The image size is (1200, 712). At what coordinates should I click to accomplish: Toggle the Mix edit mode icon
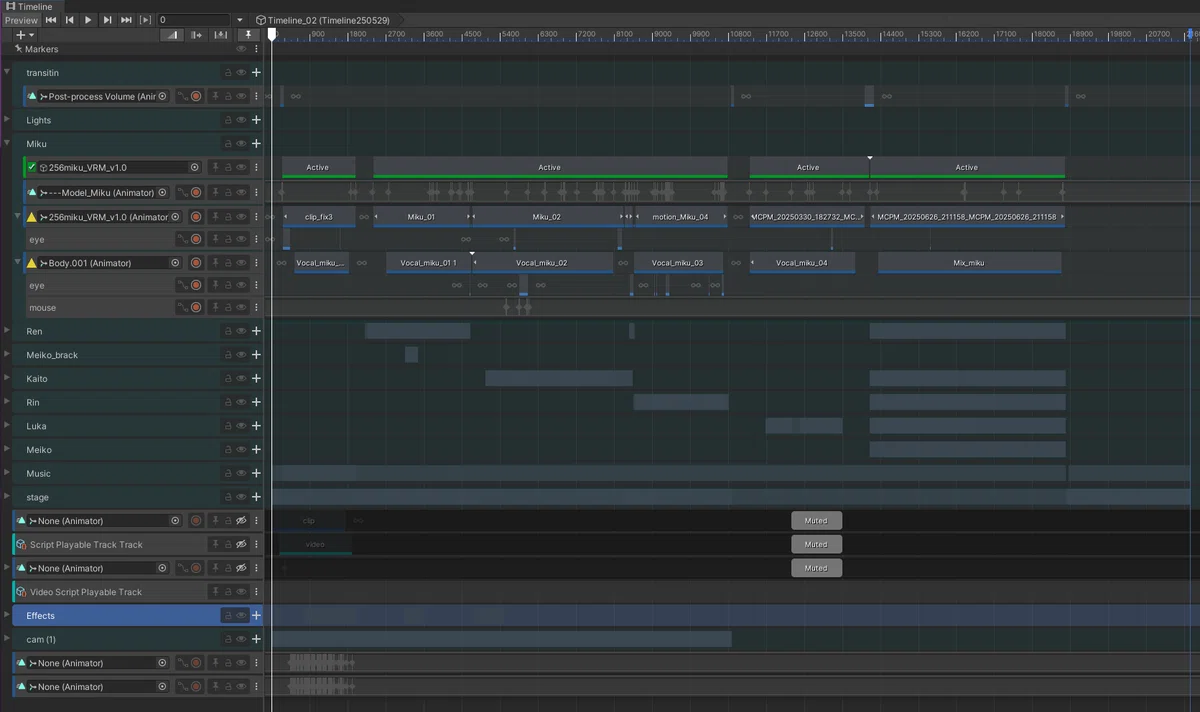pyautogui.click(x=172, y=35)
